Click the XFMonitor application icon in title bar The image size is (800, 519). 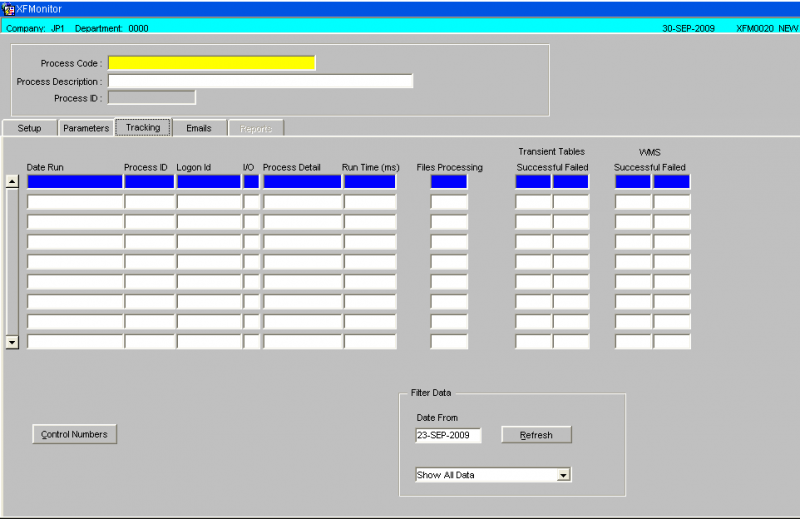8,9
